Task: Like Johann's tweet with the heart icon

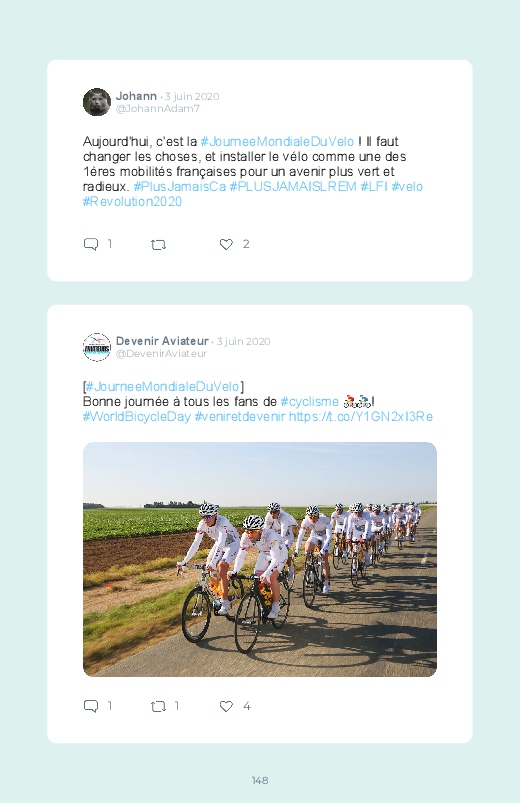Action: [226, 244]
